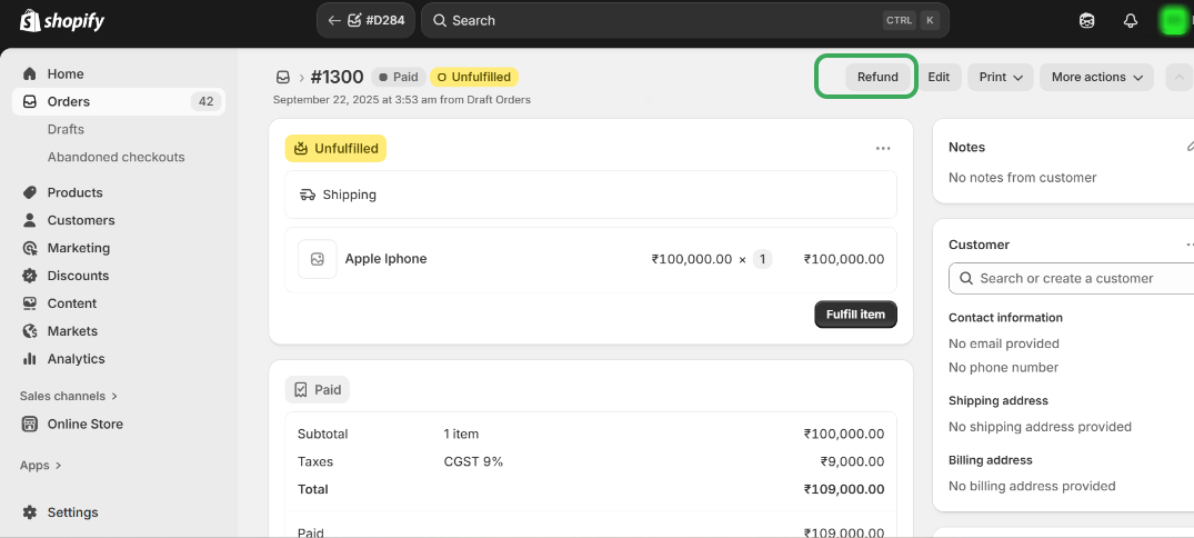Open Analytics in the sidebar
Viewport: 1194px width, 538px height.
coord(75,359)
